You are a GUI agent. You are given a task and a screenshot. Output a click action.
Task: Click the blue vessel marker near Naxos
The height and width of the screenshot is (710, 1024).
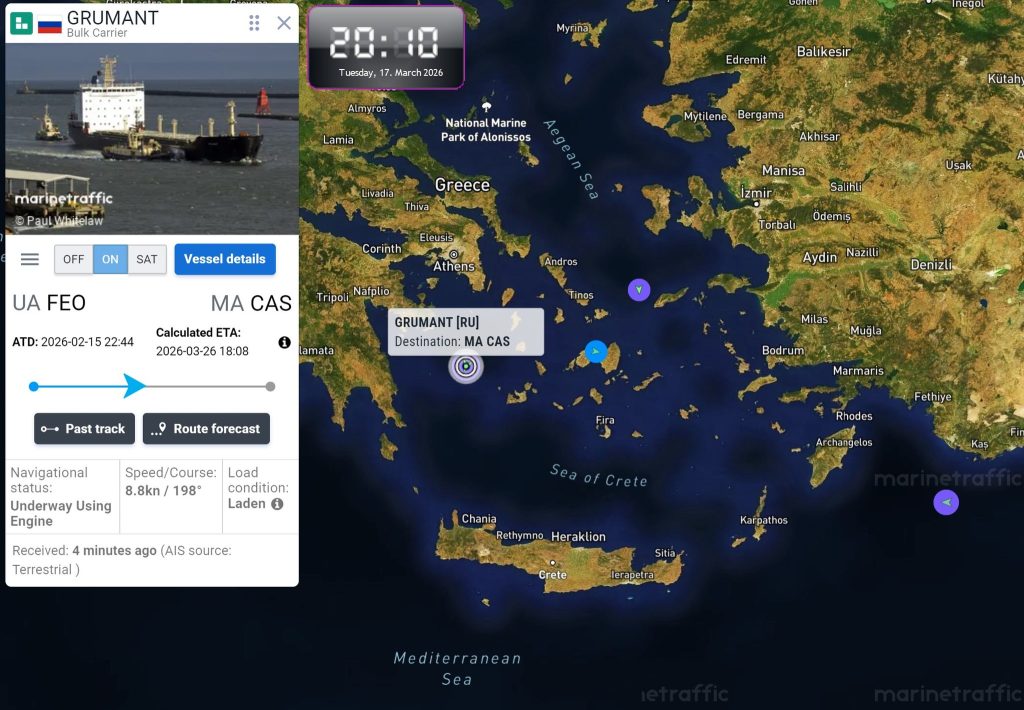[x=596, y=351]
